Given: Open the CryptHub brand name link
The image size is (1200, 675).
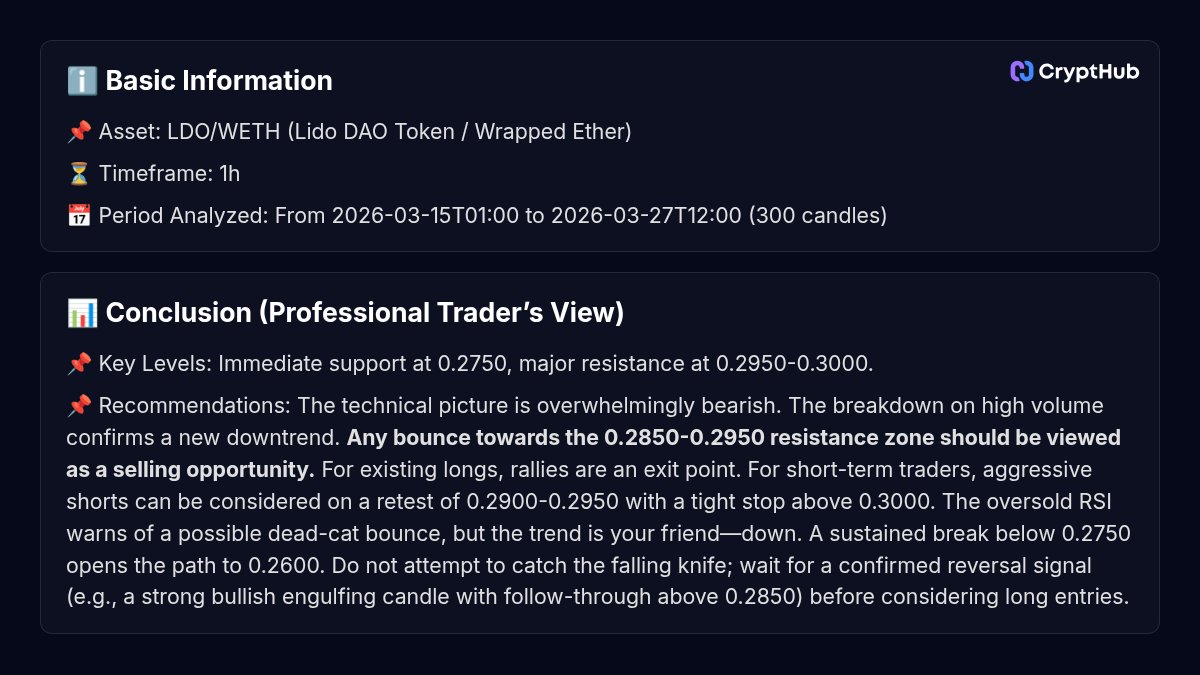Looking at the screenshot, I should click(x=1089, y=71).
